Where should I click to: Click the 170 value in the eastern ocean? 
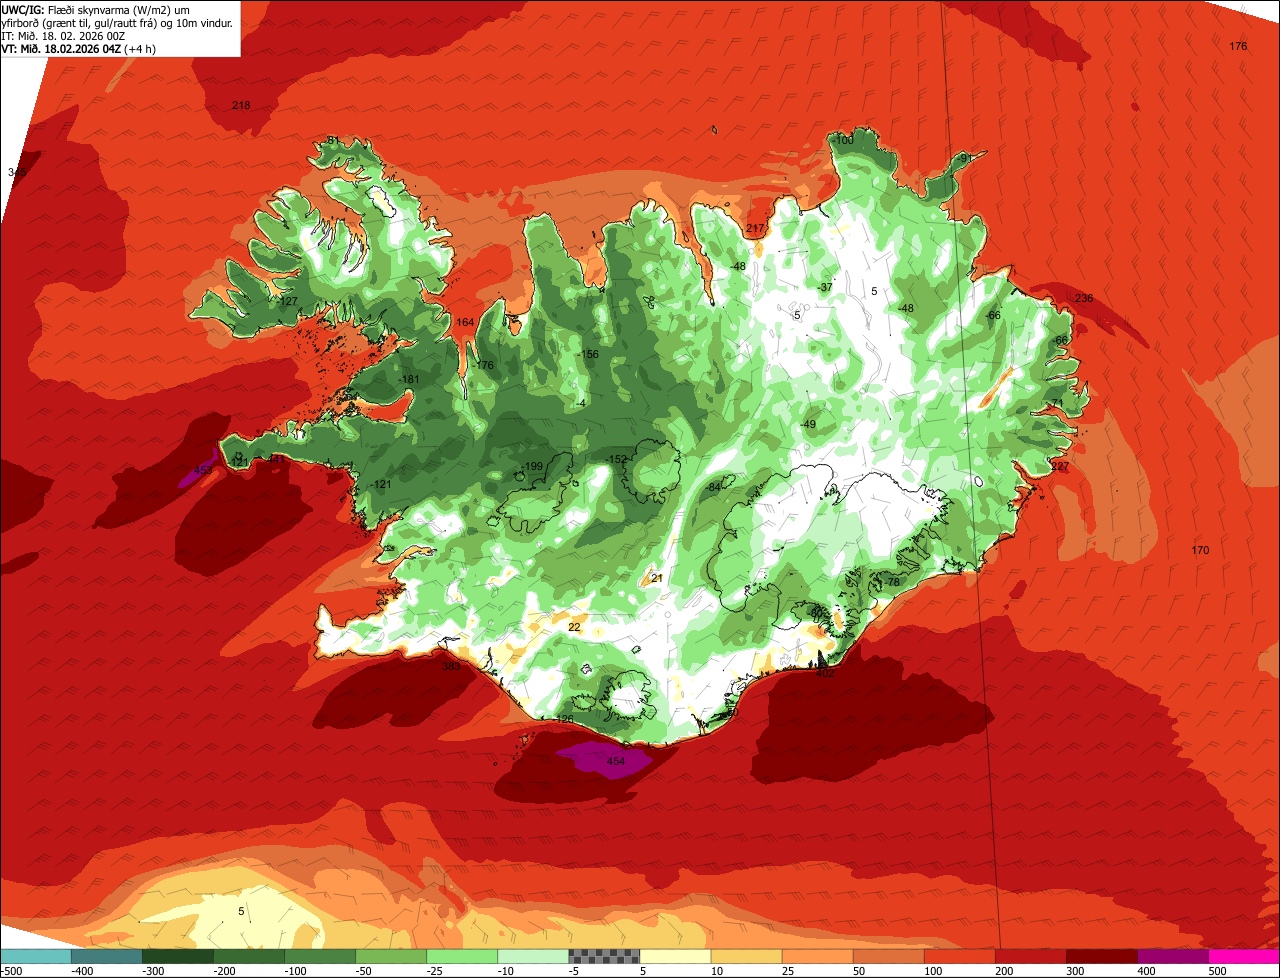(x=1200, y=551)
